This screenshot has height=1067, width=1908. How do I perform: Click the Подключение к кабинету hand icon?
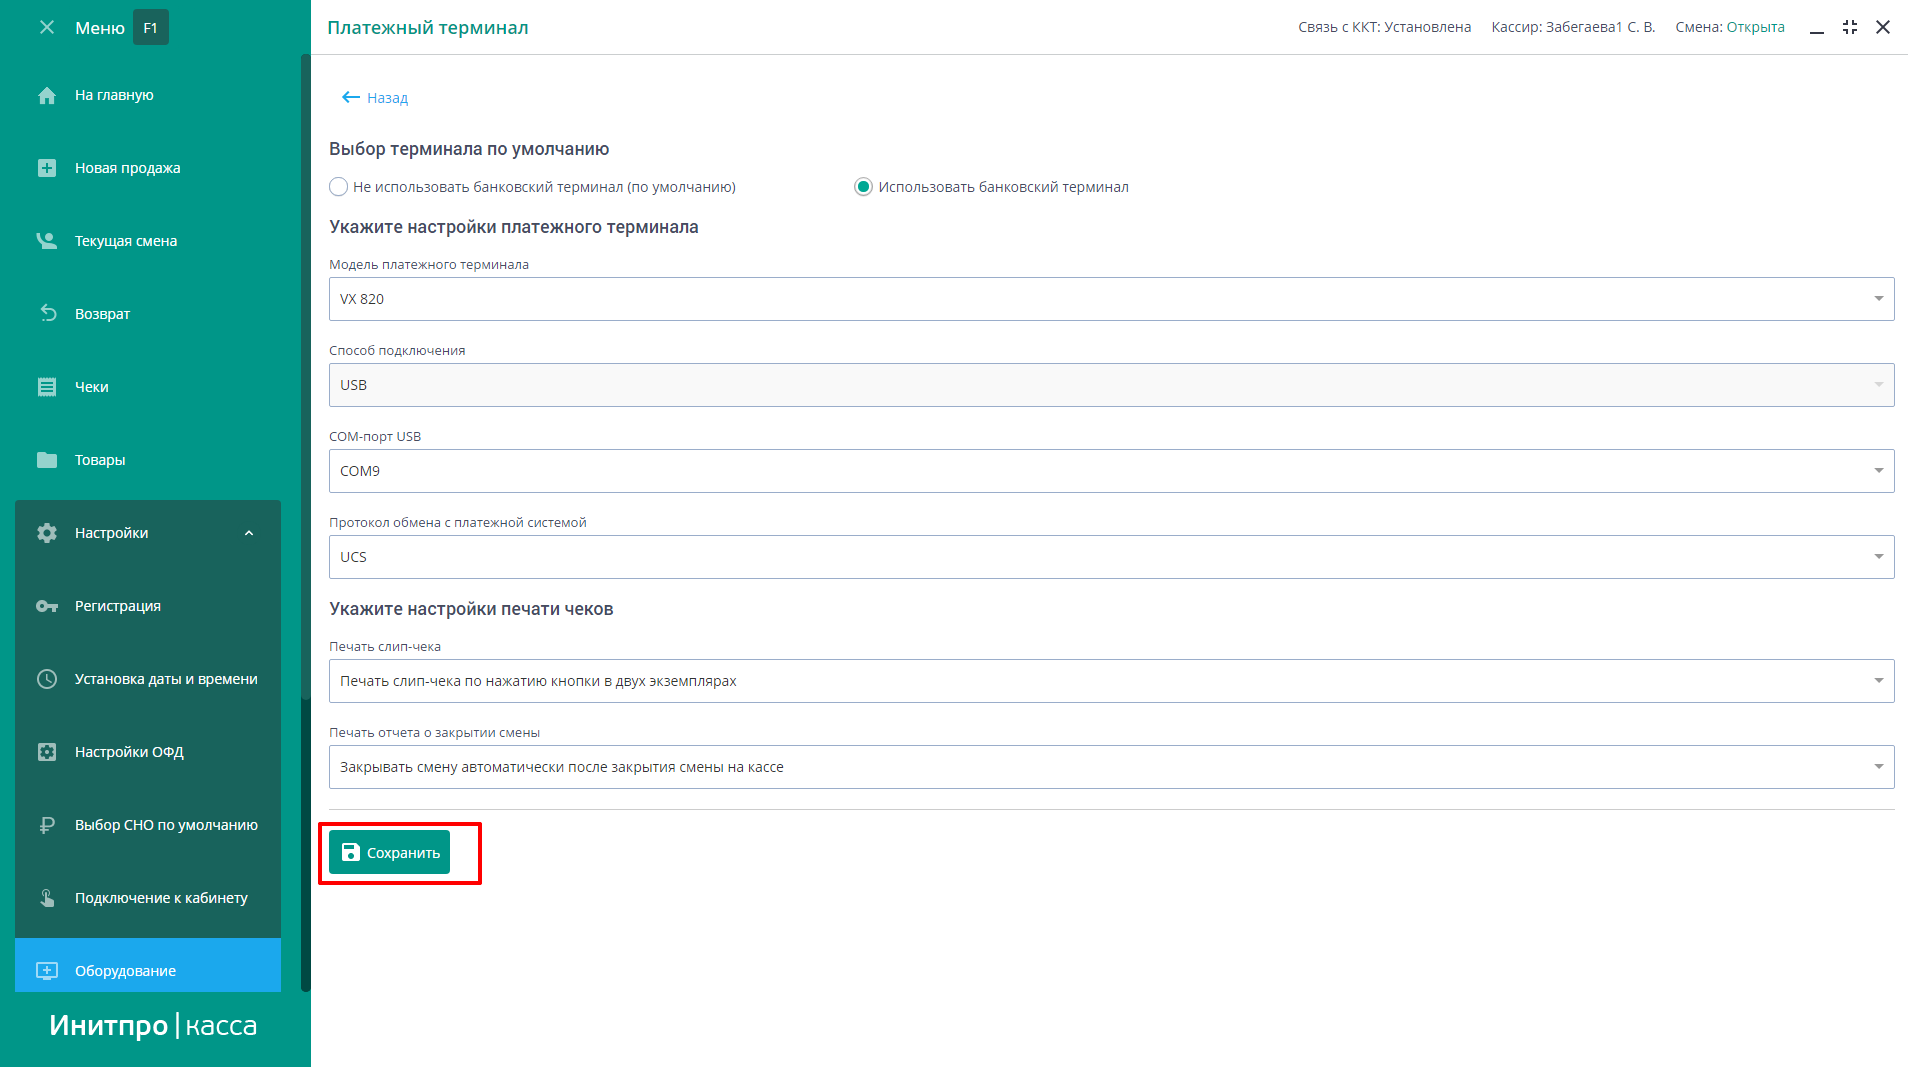pyautogui.click(x=47, y=898)
